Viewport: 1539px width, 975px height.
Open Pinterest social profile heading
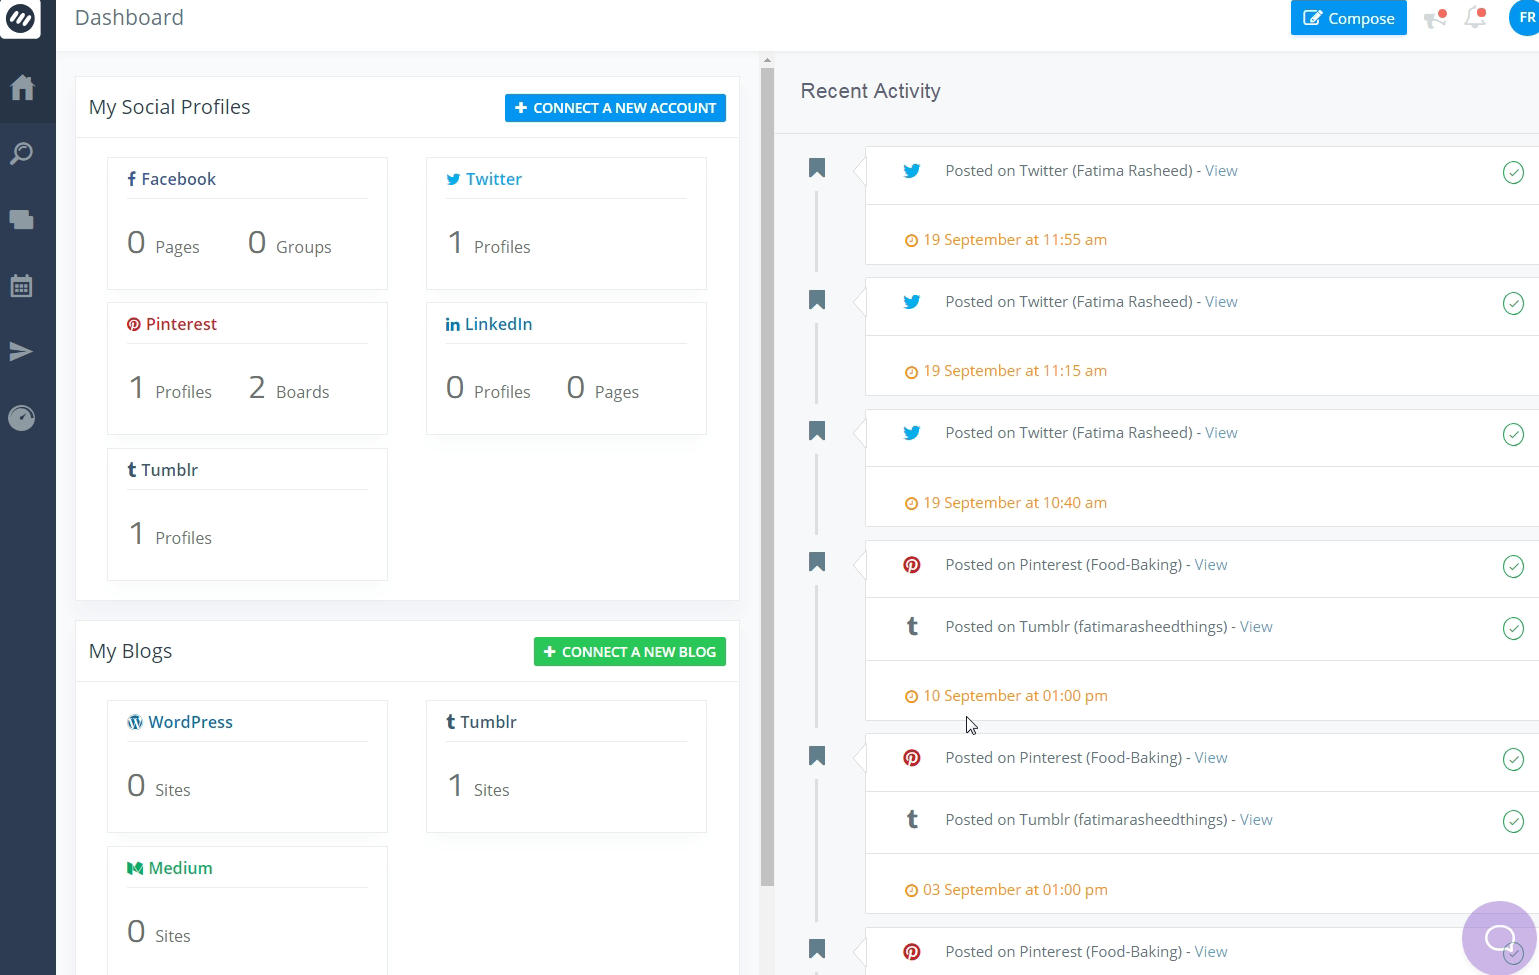click(x=172, y=324)
